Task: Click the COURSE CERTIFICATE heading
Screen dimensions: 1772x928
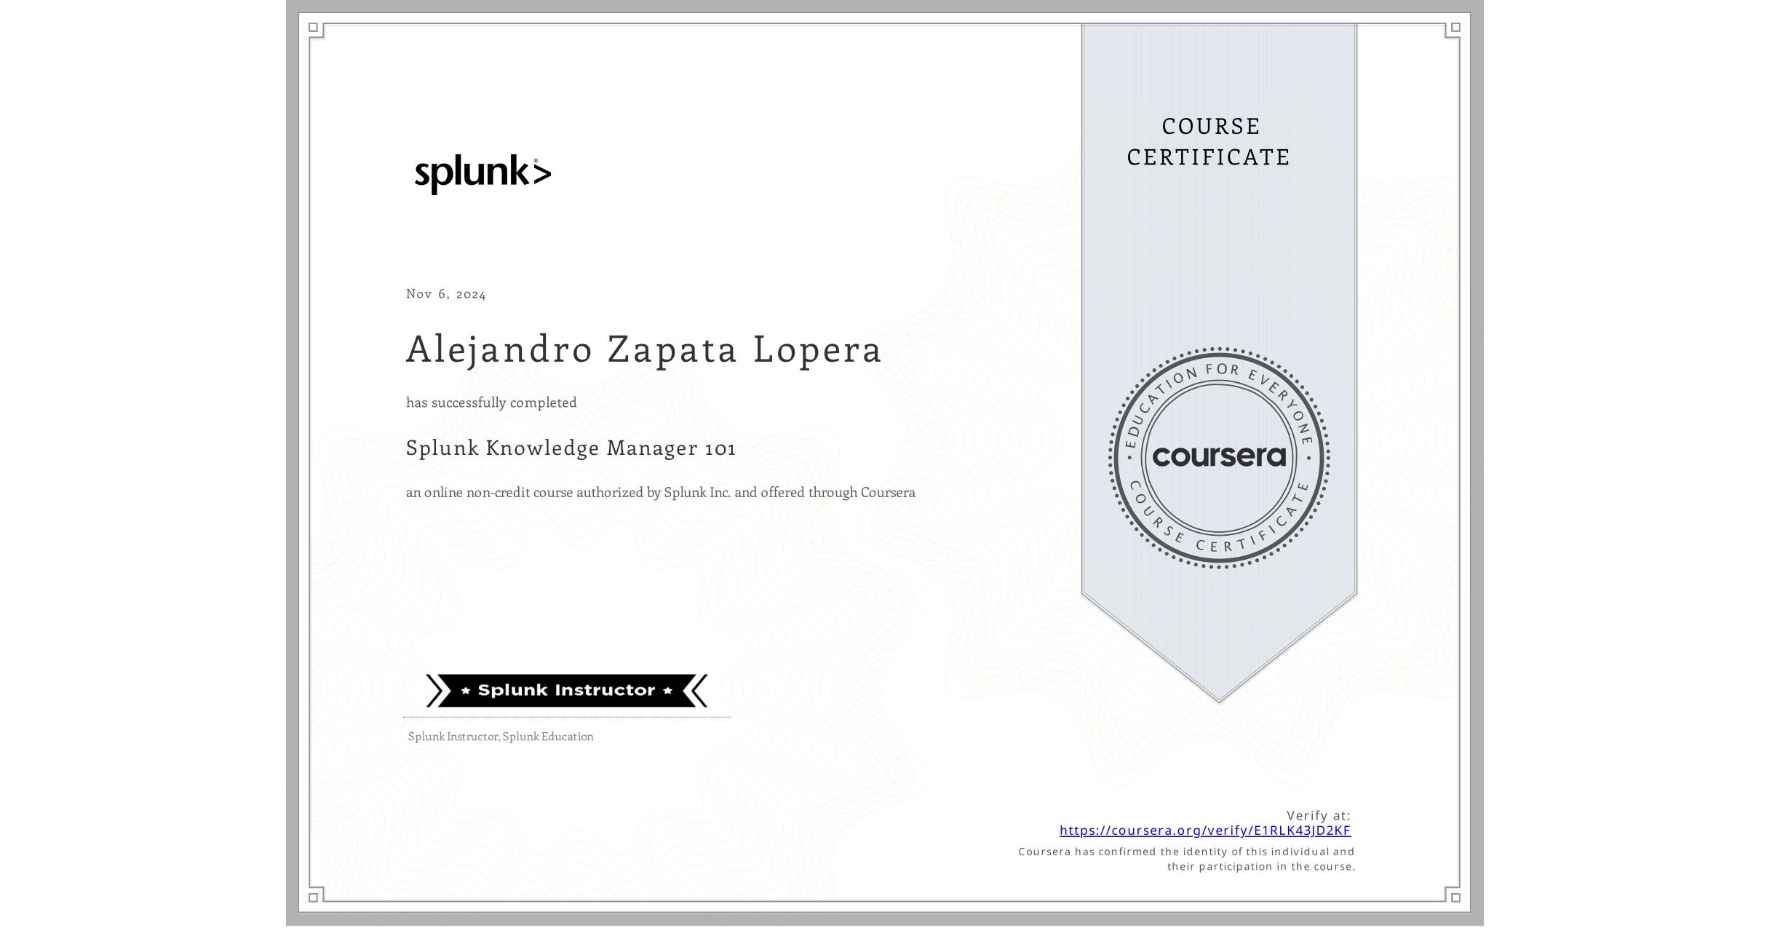Action: pos(1205,141)
